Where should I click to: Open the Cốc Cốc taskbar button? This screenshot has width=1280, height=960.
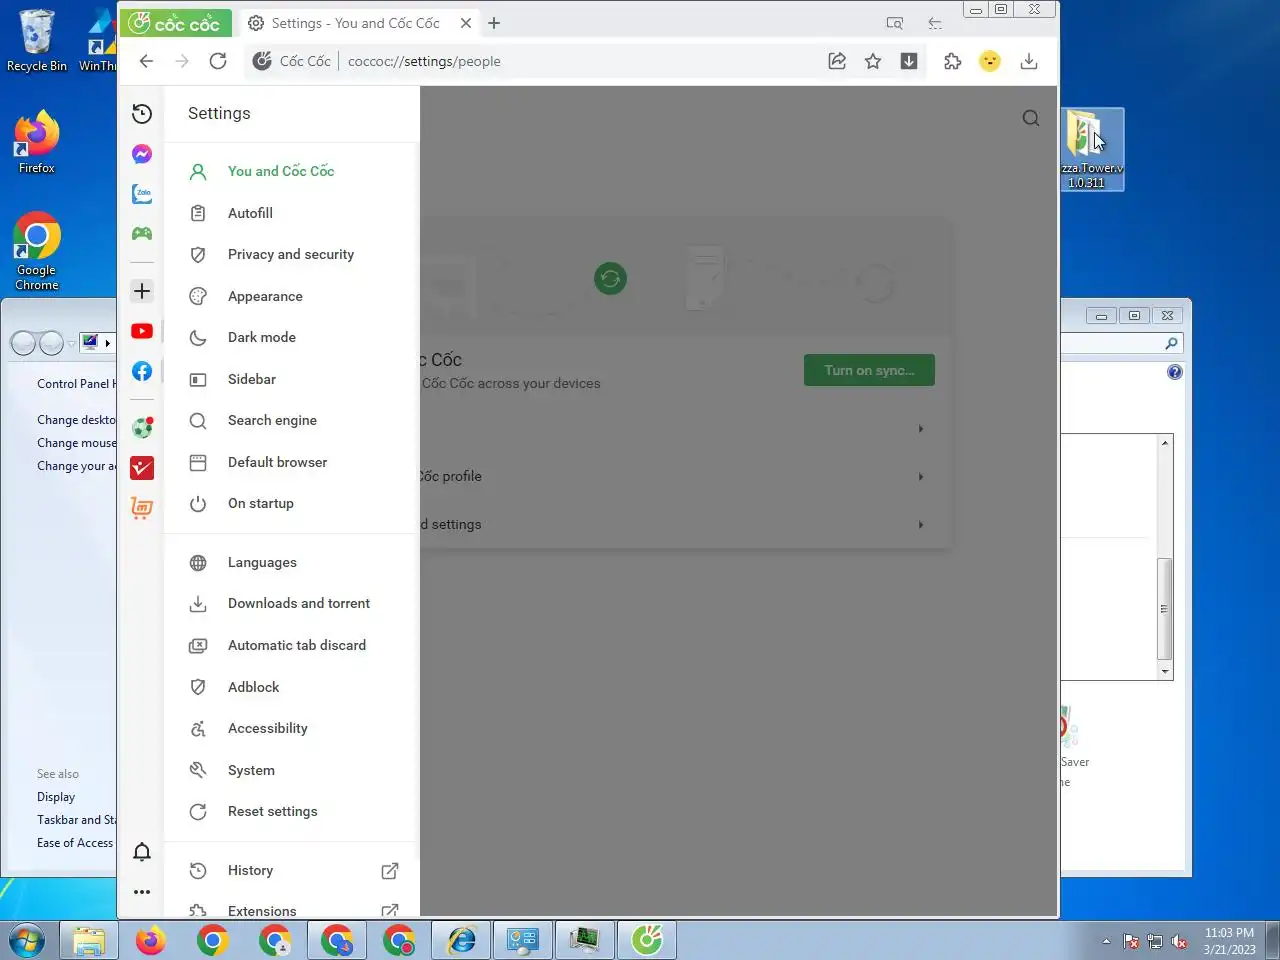[647, 940]
